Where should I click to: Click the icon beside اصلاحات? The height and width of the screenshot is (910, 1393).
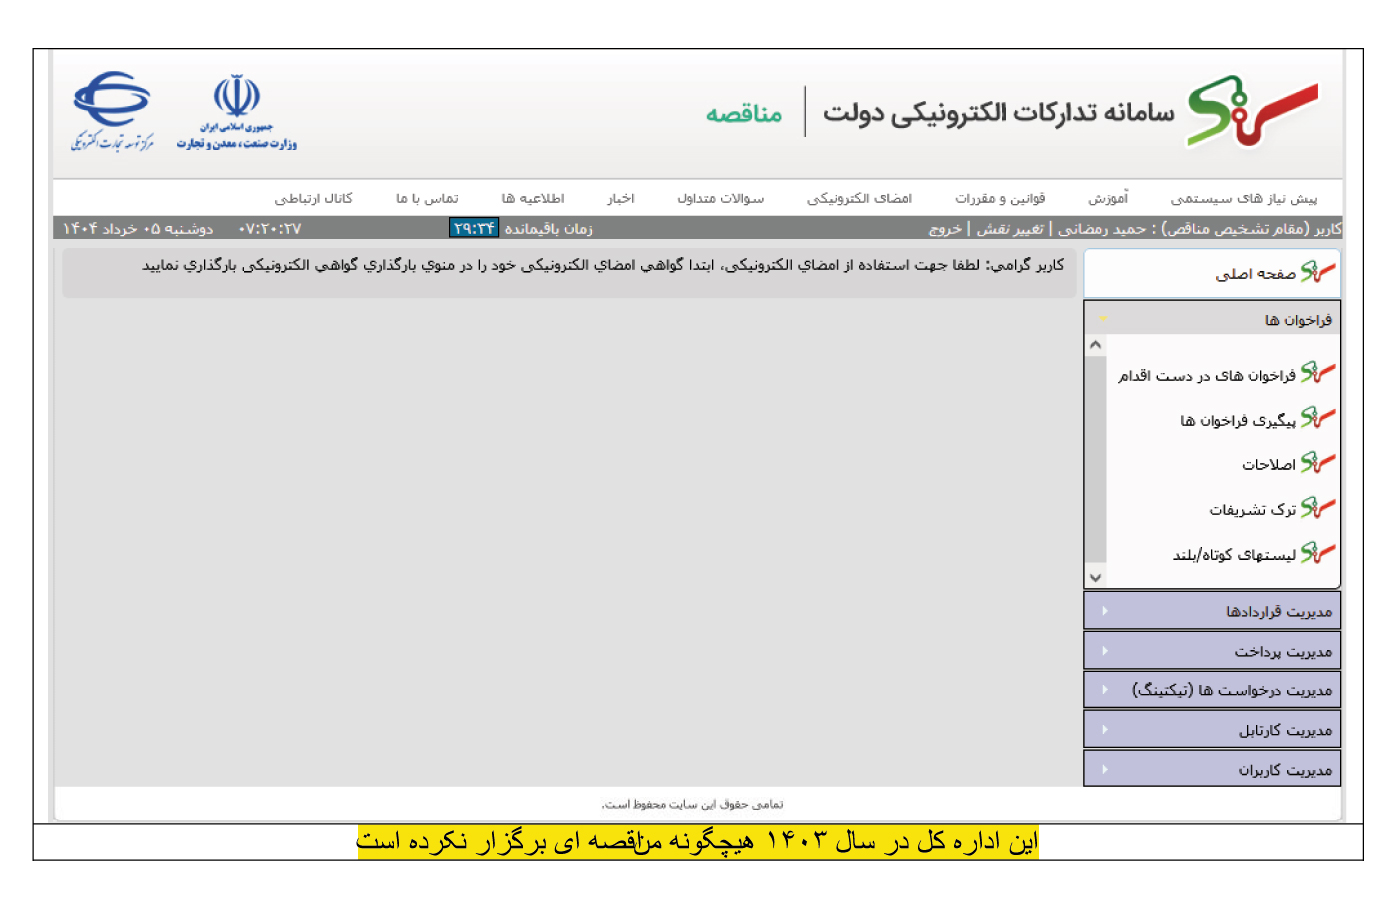pyautogui.click(x=1318, y=463)
